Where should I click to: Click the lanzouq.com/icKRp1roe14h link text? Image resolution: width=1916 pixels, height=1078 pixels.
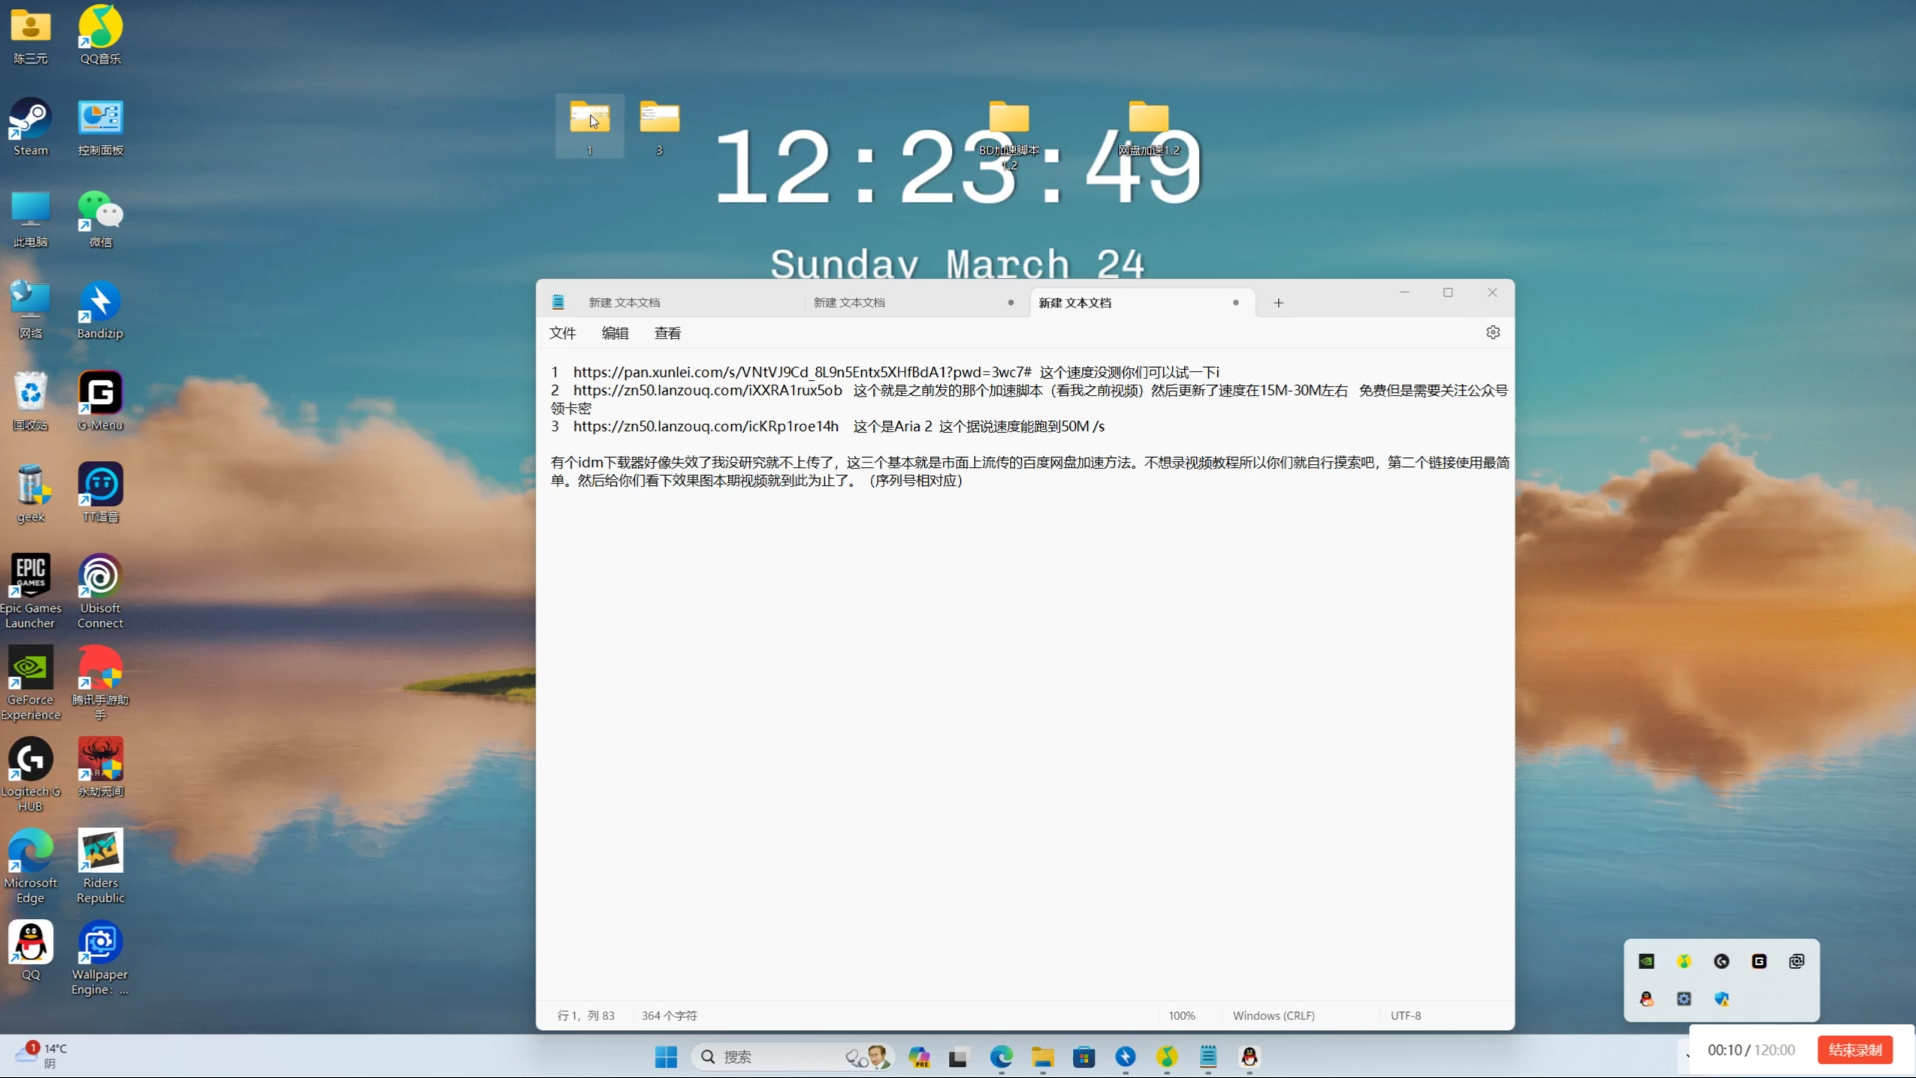[705, 426]
